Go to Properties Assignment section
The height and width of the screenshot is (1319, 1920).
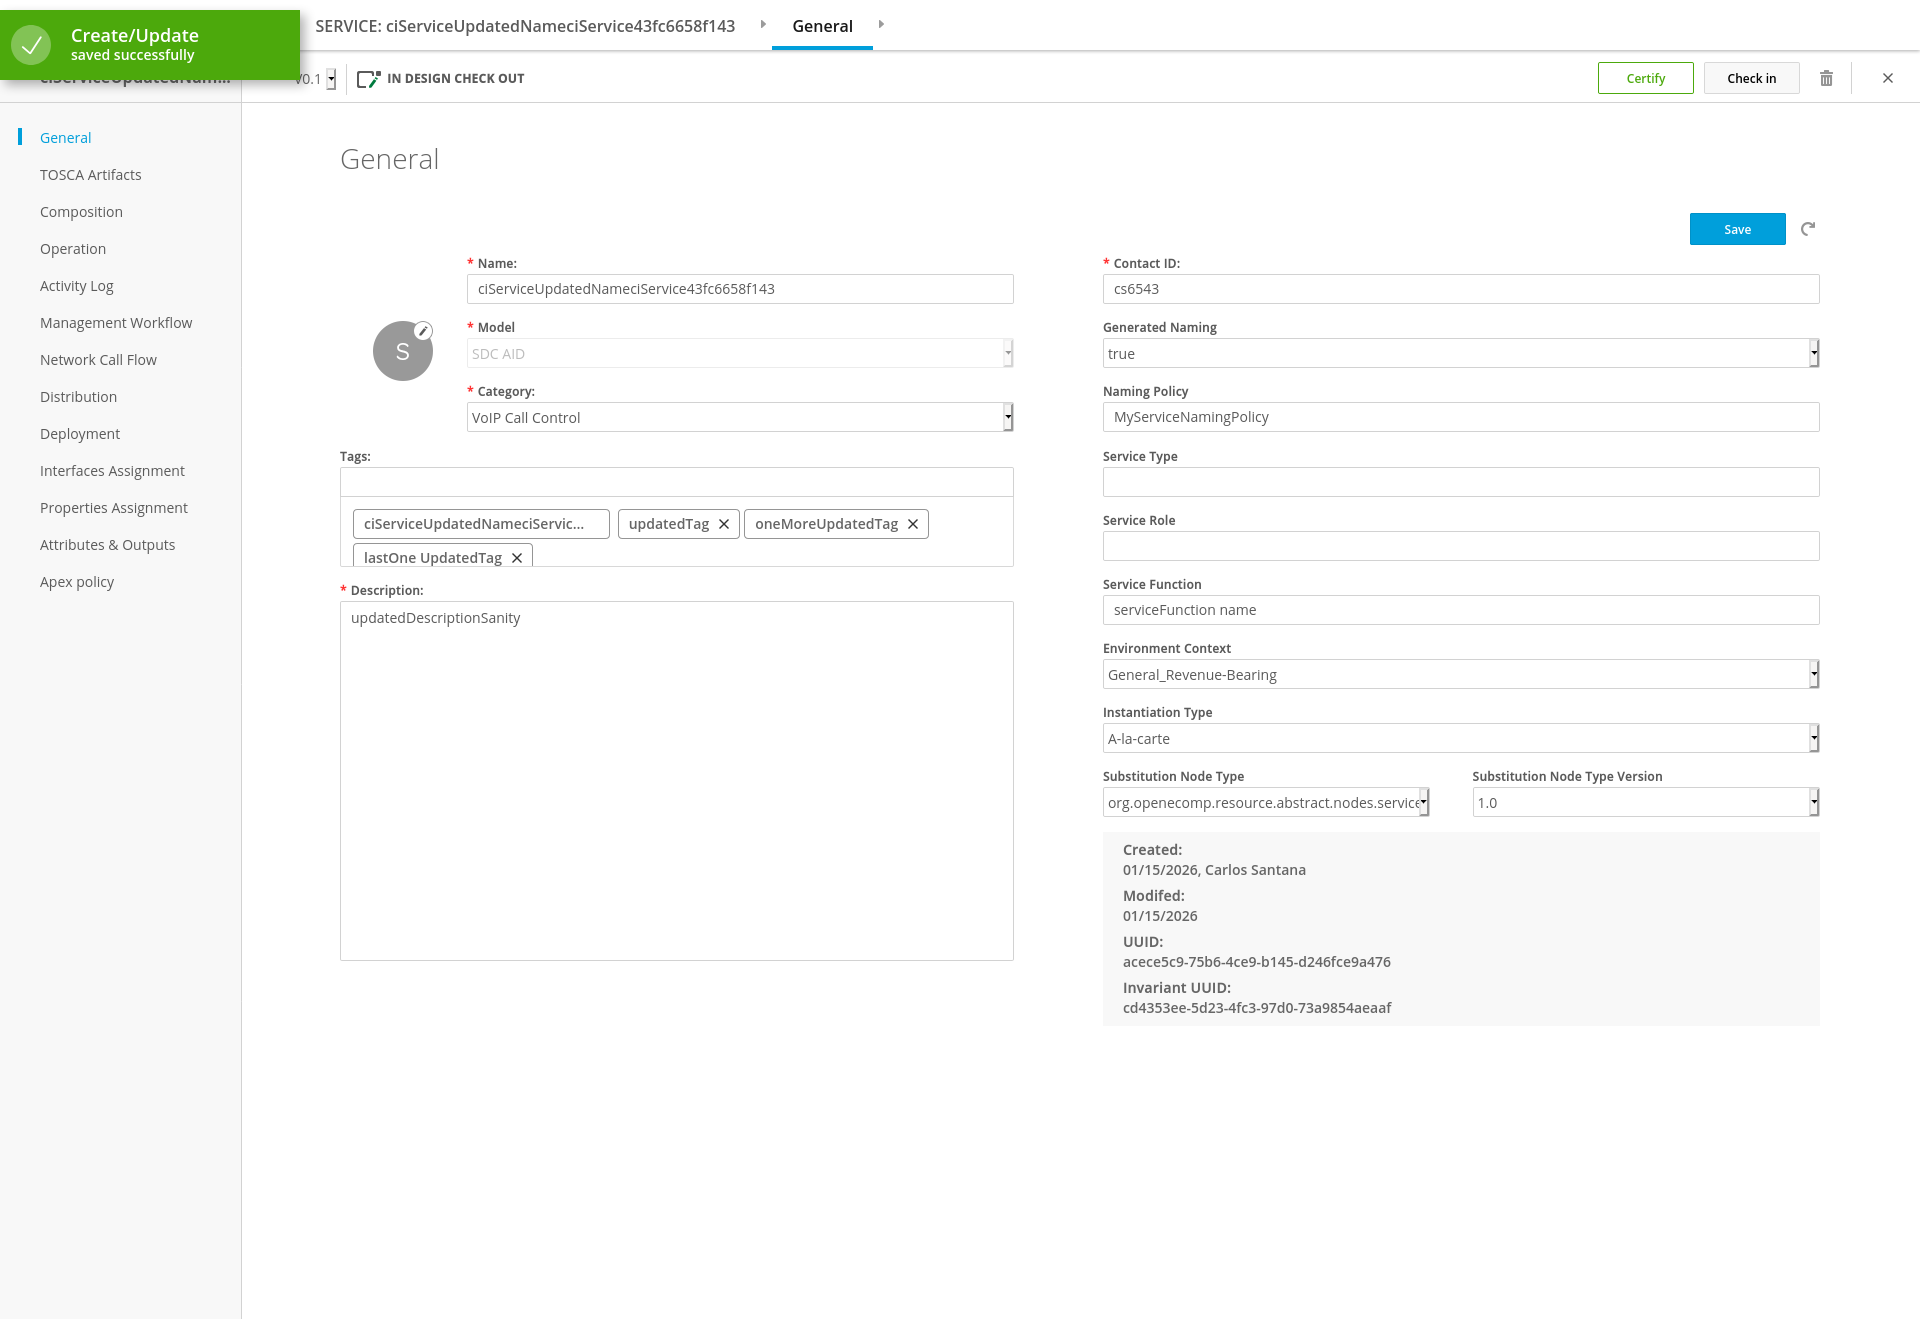(x=114, y=508)
